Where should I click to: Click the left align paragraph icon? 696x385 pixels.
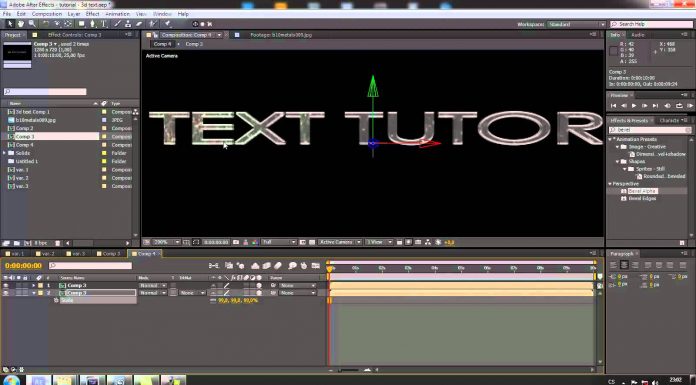(613, 265)
